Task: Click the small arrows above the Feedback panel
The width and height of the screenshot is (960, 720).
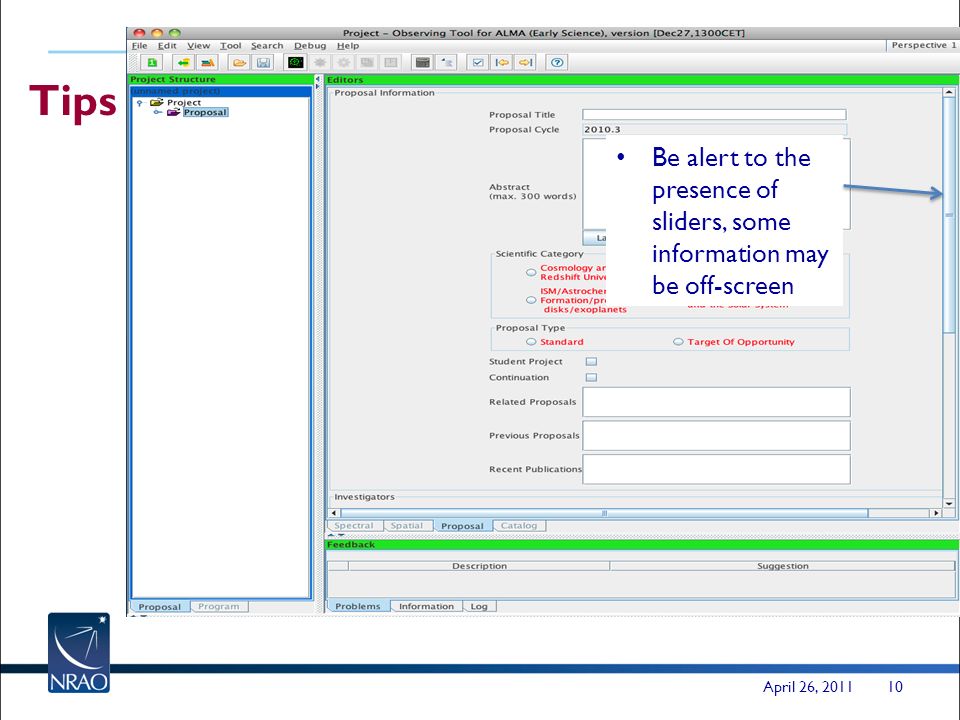Action: [x=336, y=535]
